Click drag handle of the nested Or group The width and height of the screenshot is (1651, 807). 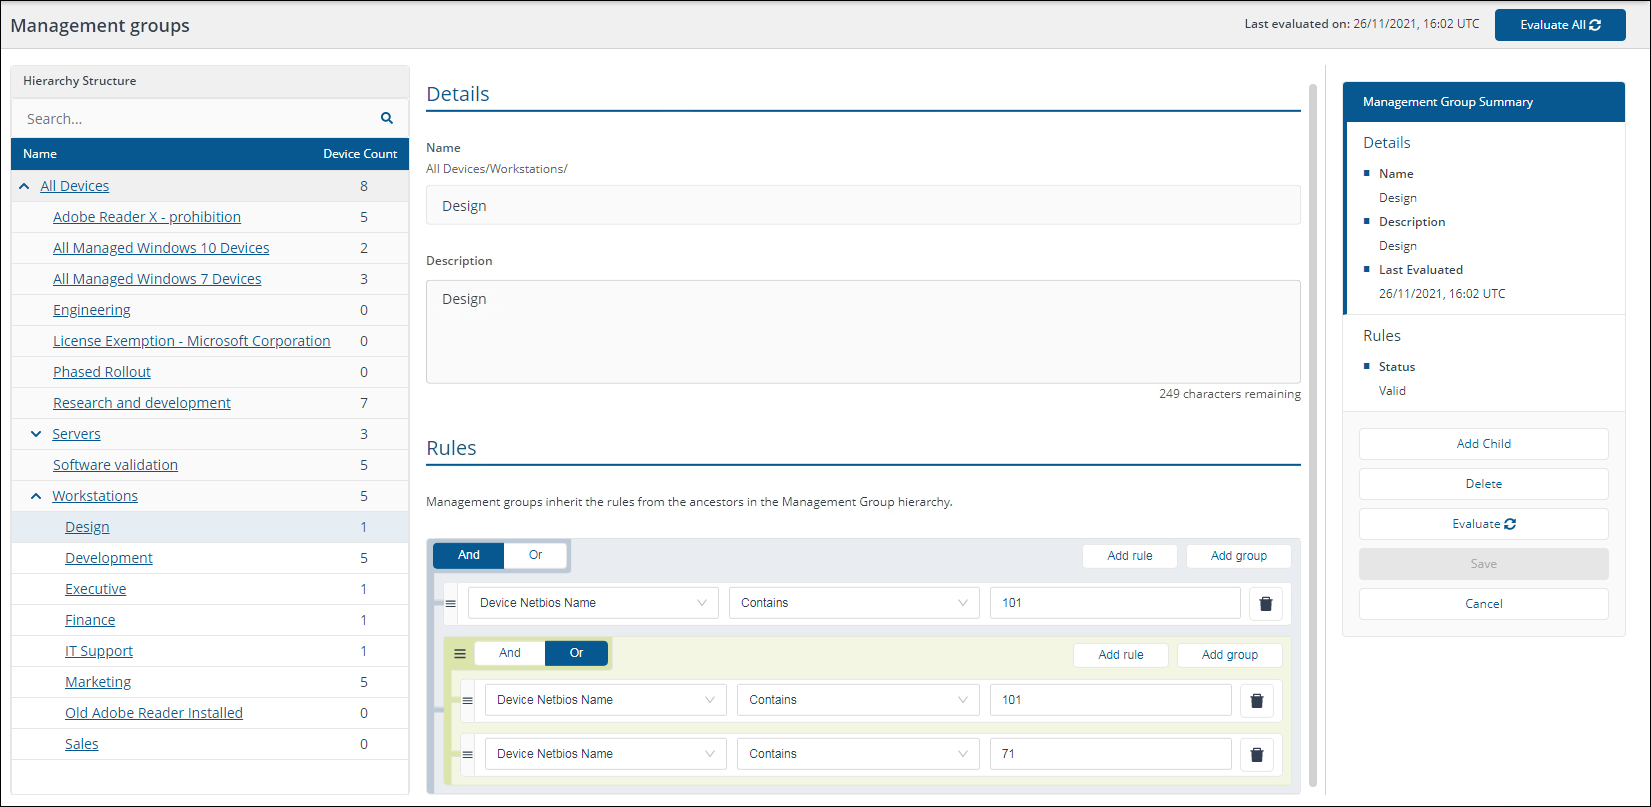point(460,653)
